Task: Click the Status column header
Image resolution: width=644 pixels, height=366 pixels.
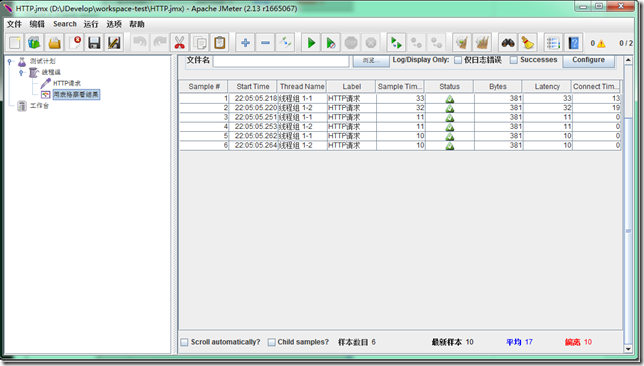Action: pos(449,87)
